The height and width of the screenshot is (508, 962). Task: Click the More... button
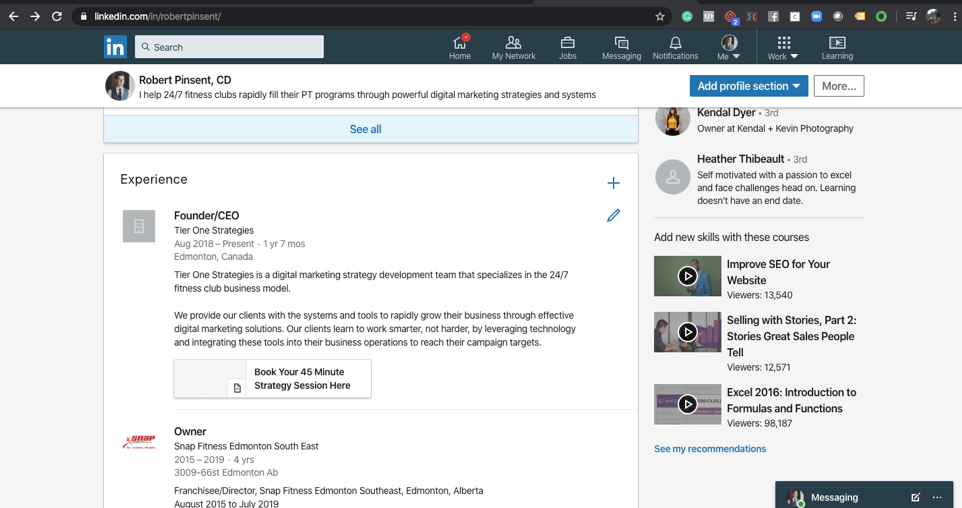point(838,86)
